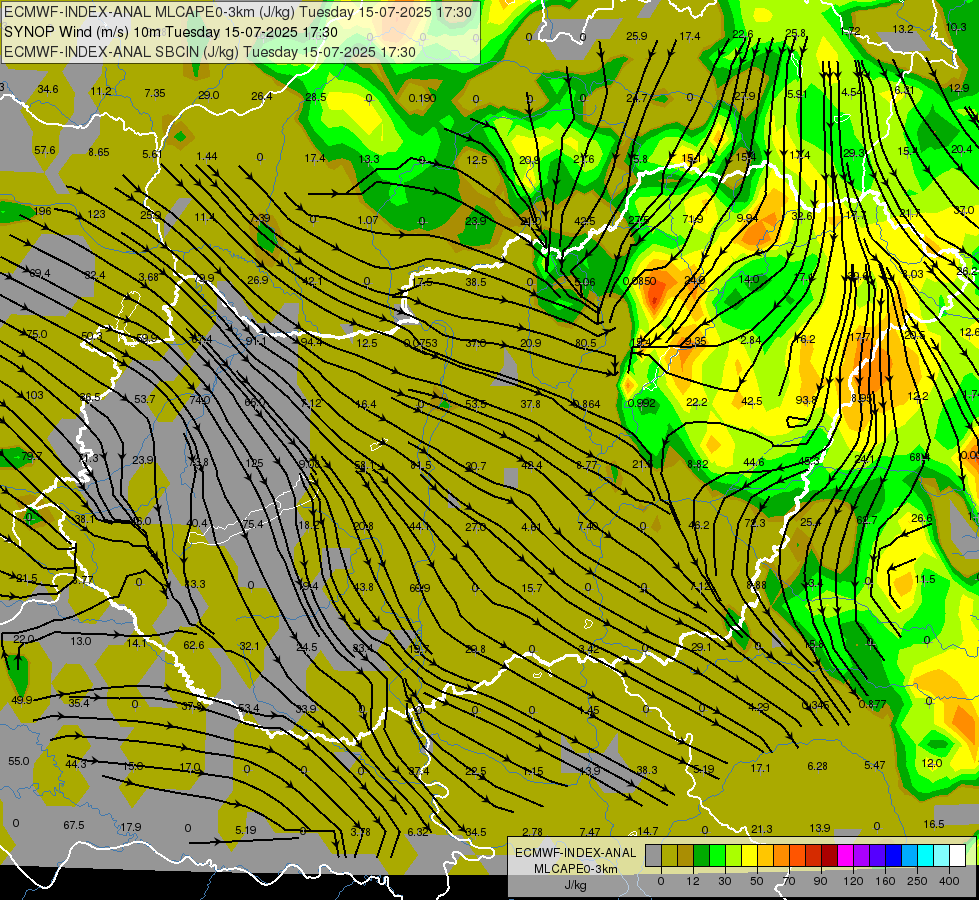Click the map value '15.7'
This screenshot has width=979, height=900.
point(531,588)
